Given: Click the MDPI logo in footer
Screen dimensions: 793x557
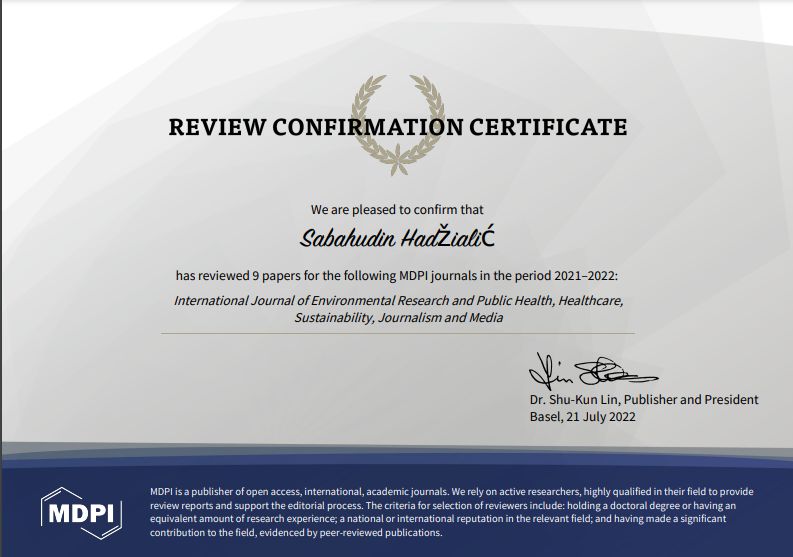Looking at the screenshot, I should click(x=81, y=512).
